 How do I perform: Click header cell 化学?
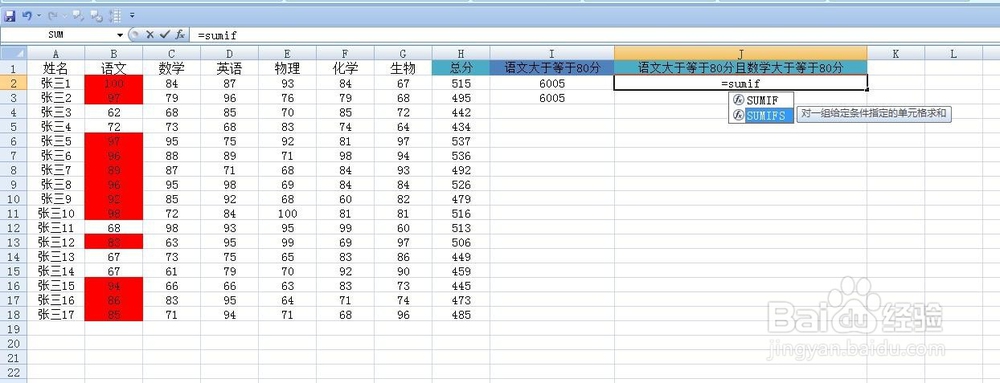tap(345, 68)
